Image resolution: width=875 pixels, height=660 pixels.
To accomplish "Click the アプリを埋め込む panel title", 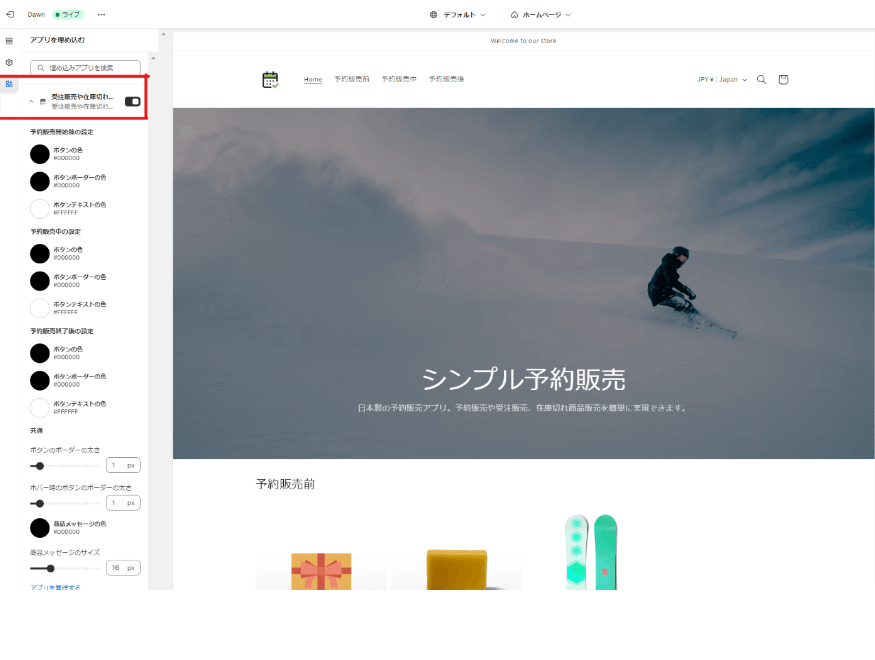I will click(57, 40).
